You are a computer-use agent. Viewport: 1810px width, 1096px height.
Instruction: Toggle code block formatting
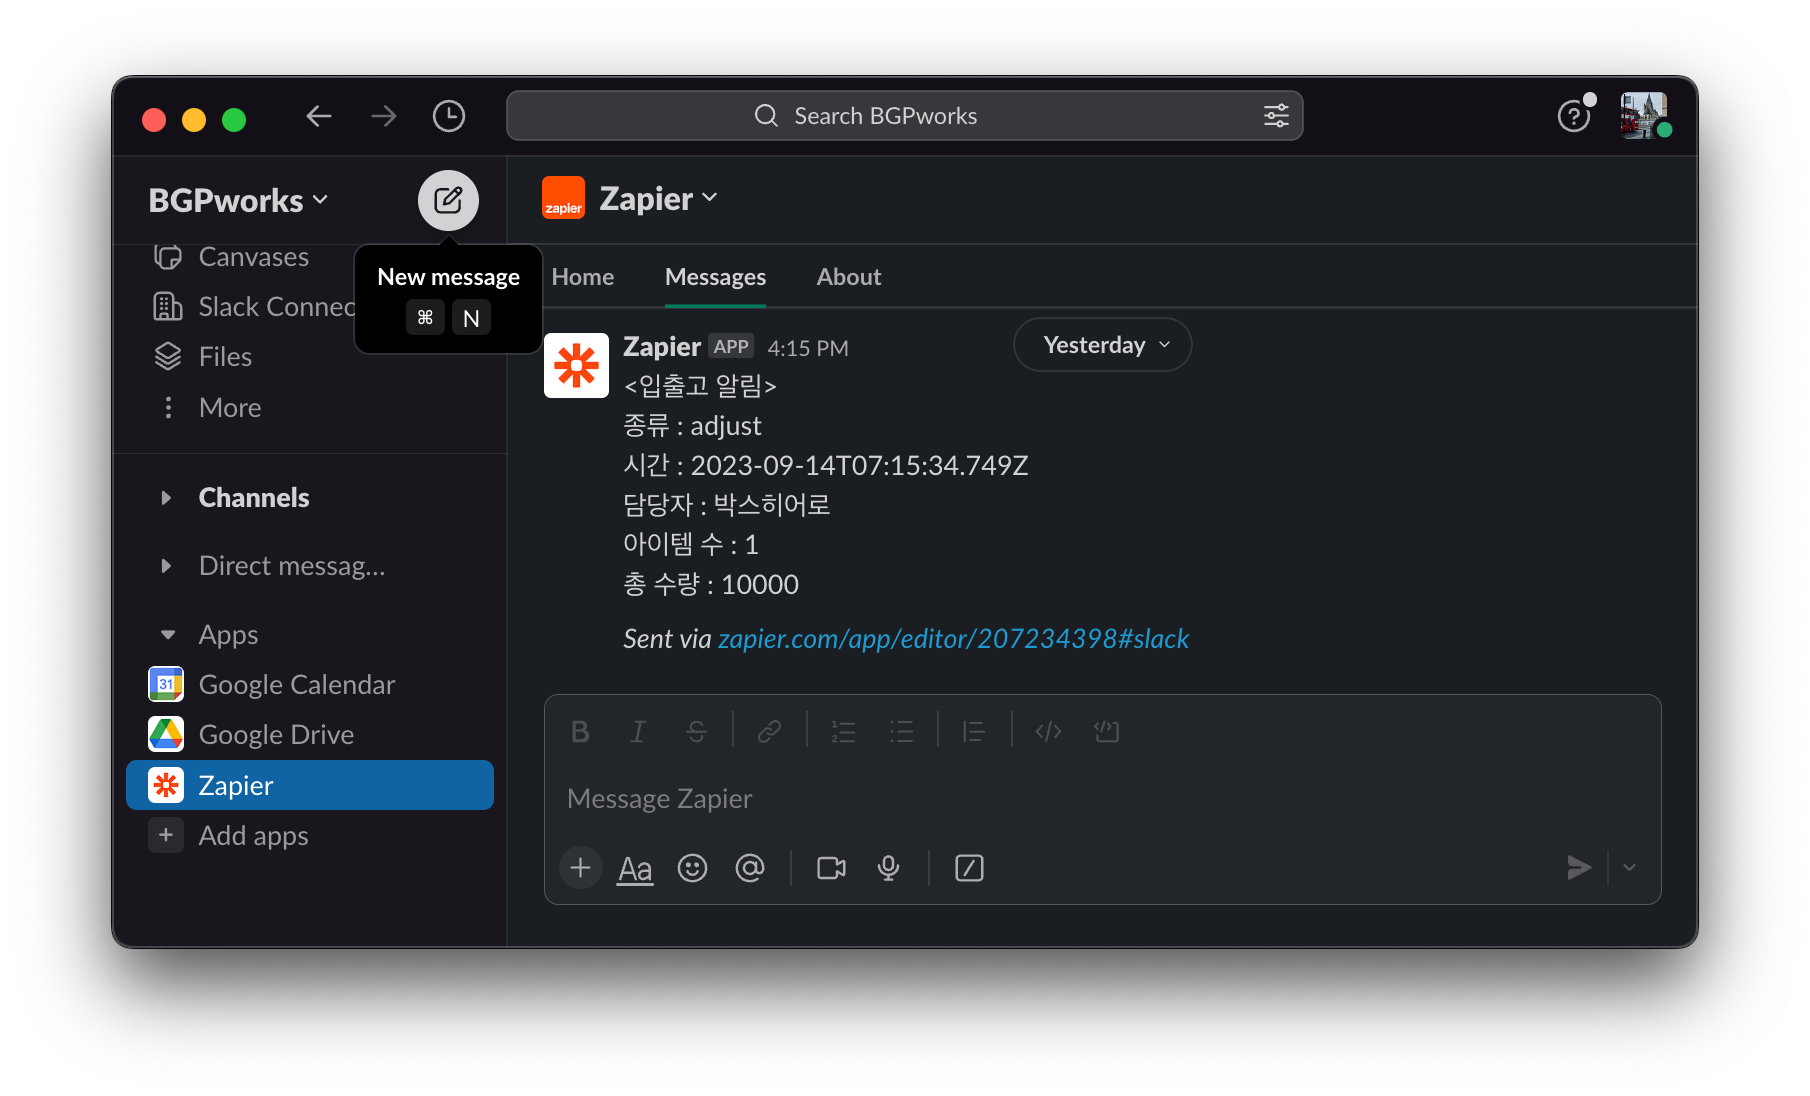[x=1106, y=732]
